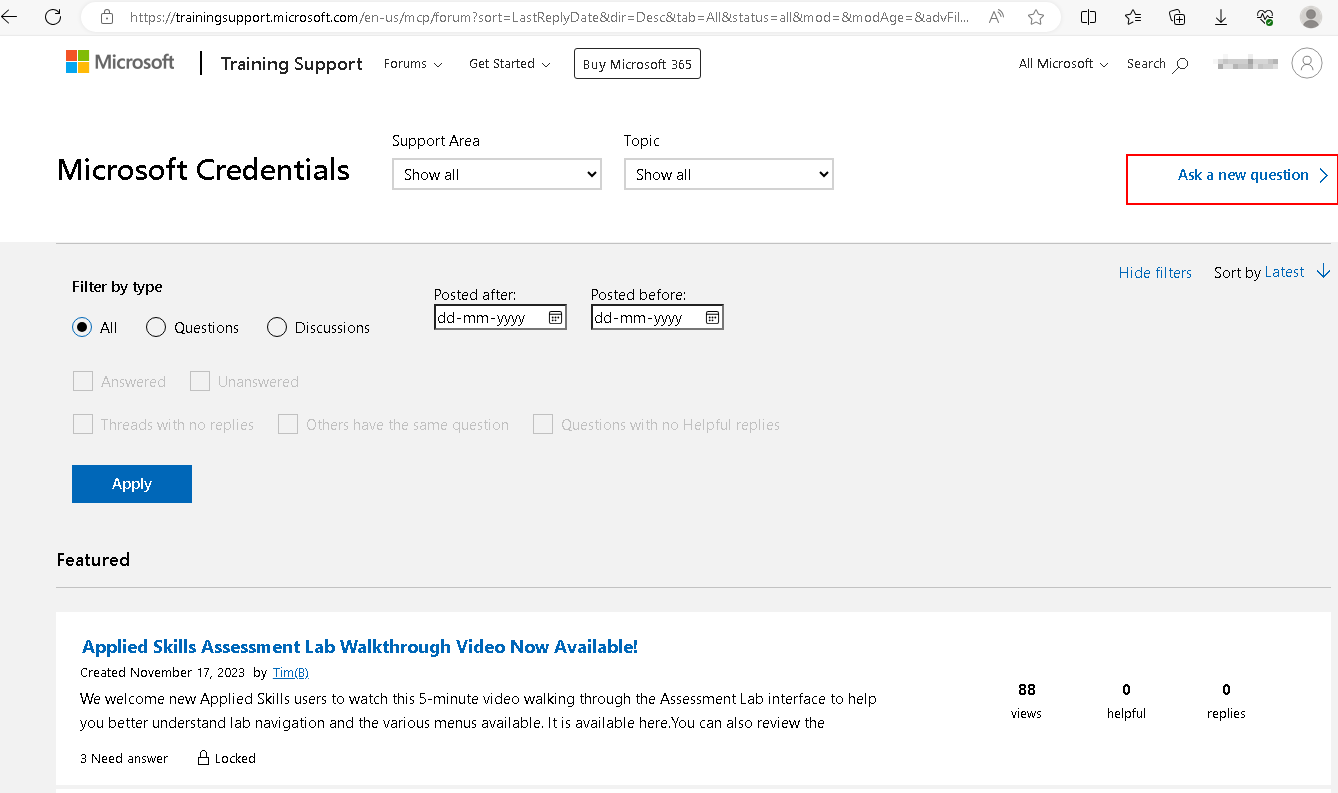Open the Applied Skills Assessment Lab Walkthrough post
Viewport: 1338px width, 793px height.
point(360,646)
